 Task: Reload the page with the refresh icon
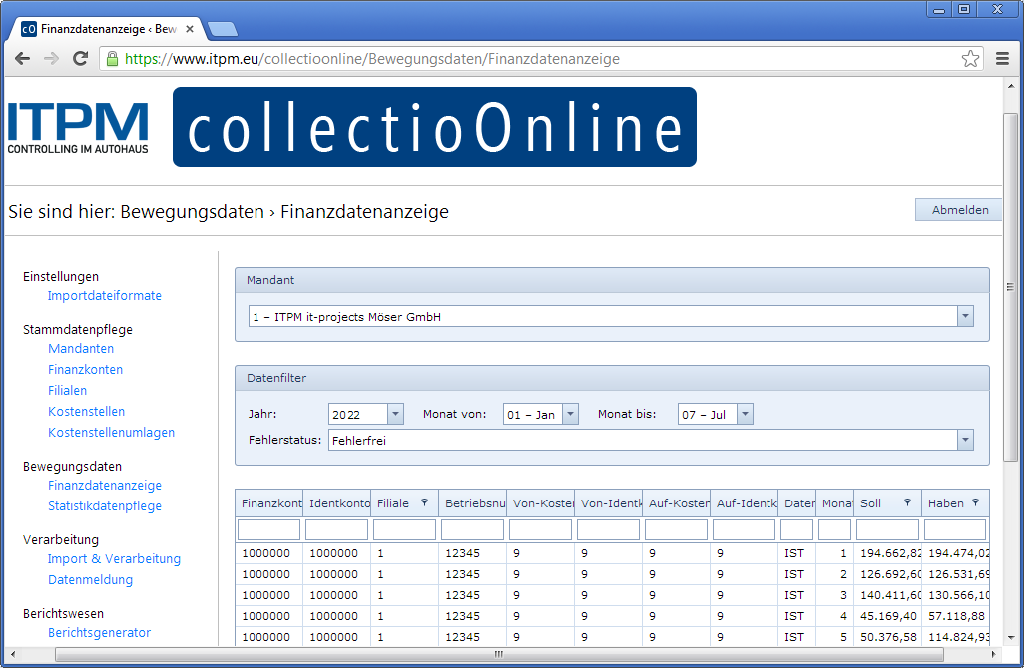[x=80, y=59]
